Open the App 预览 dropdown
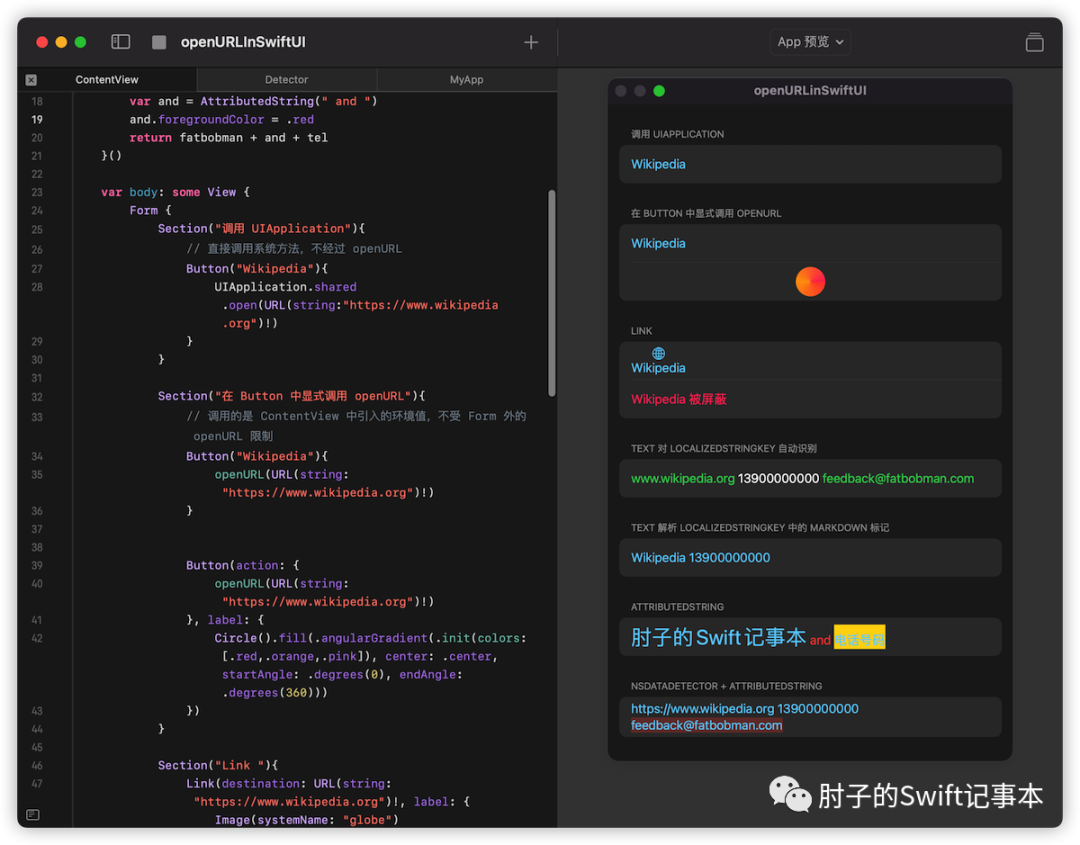1080x845 pixels. [810, 42]
